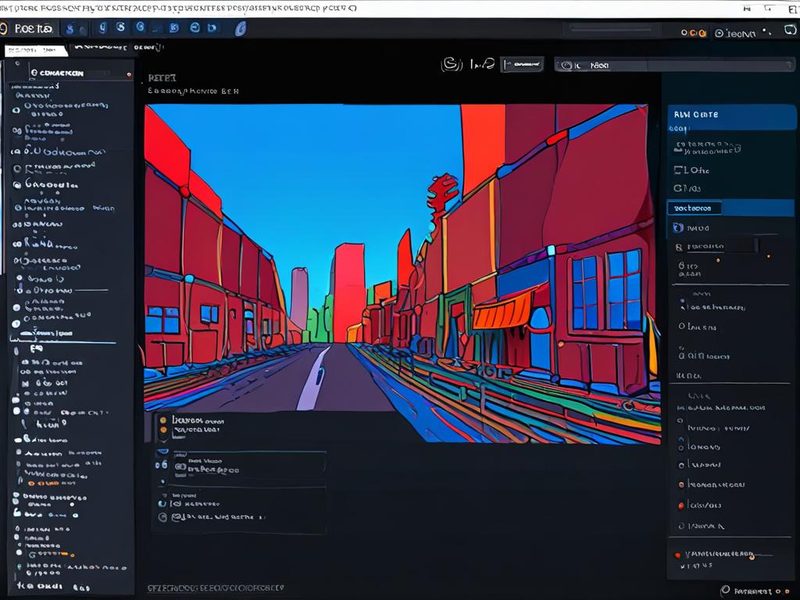Click the yellow circle icon just below the artwork

click(163, 420)
